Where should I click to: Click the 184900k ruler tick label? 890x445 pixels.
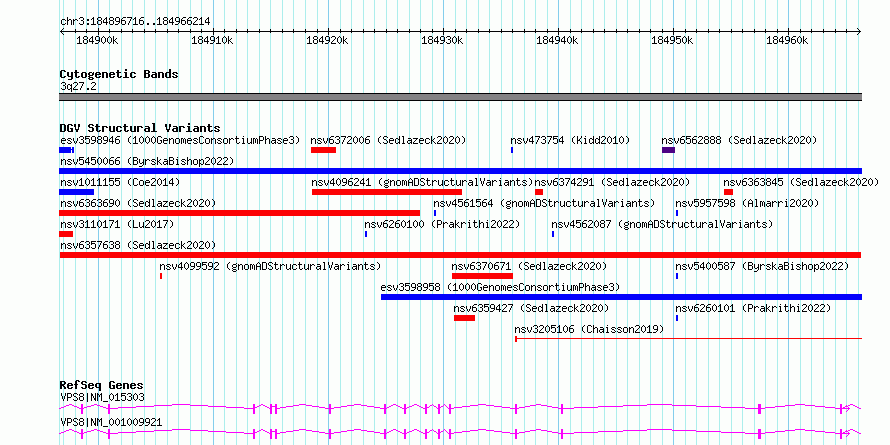97,40
